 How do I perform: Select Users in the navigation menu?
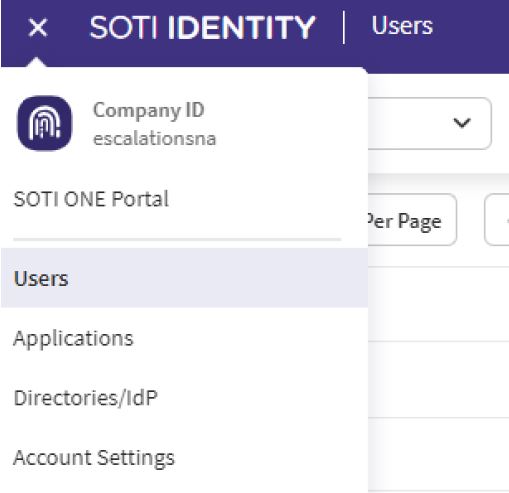184,278
